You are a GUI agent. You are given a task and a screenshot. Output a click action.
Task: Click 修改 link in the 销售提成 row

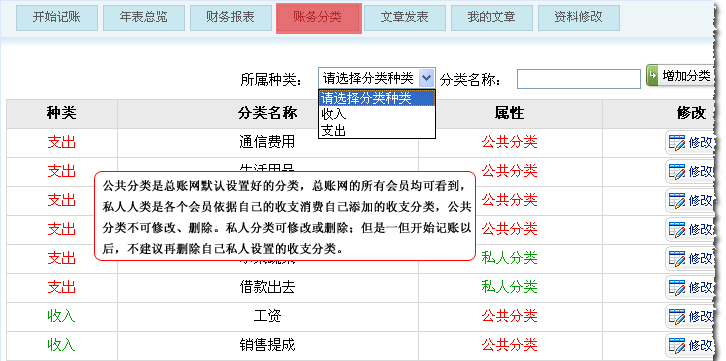700,346
